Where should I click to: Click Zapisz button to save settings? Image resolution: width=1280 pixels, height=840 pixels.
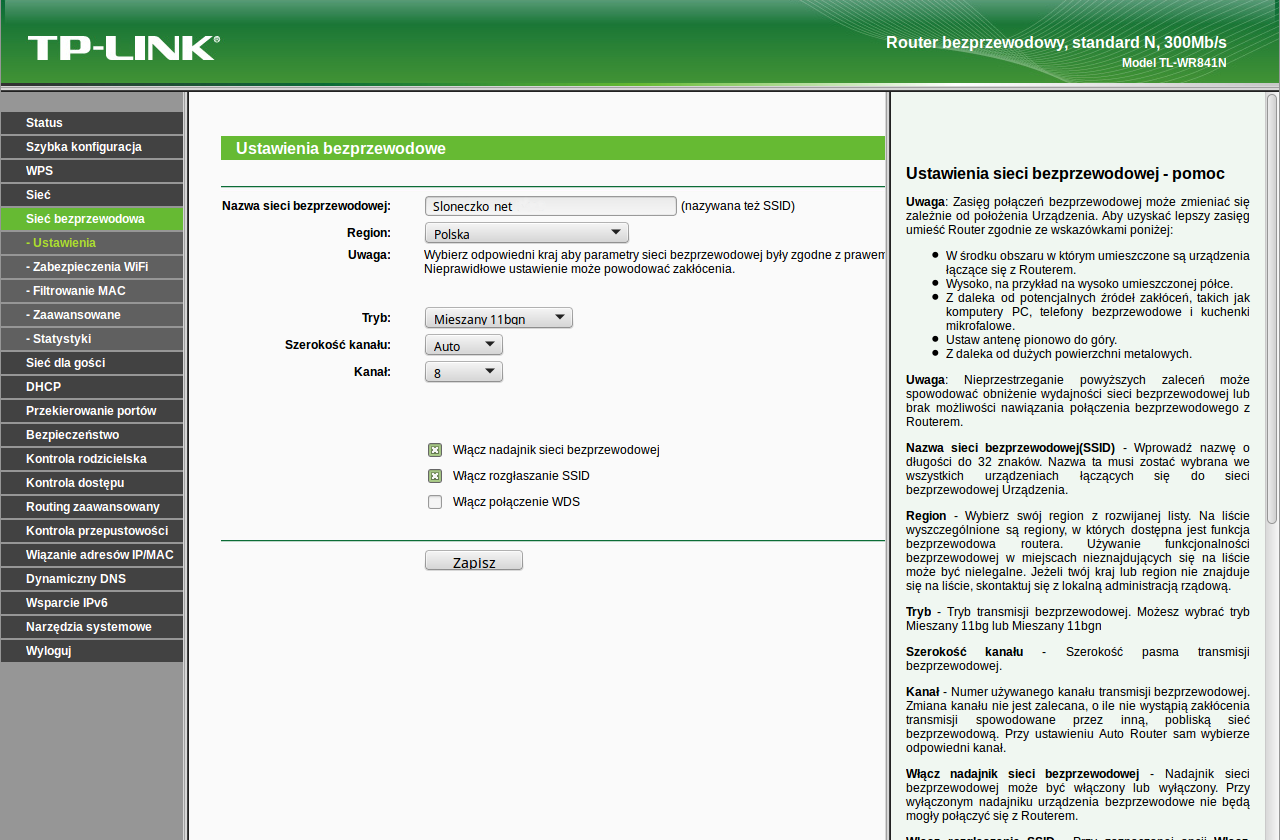[x=474, y=561]
